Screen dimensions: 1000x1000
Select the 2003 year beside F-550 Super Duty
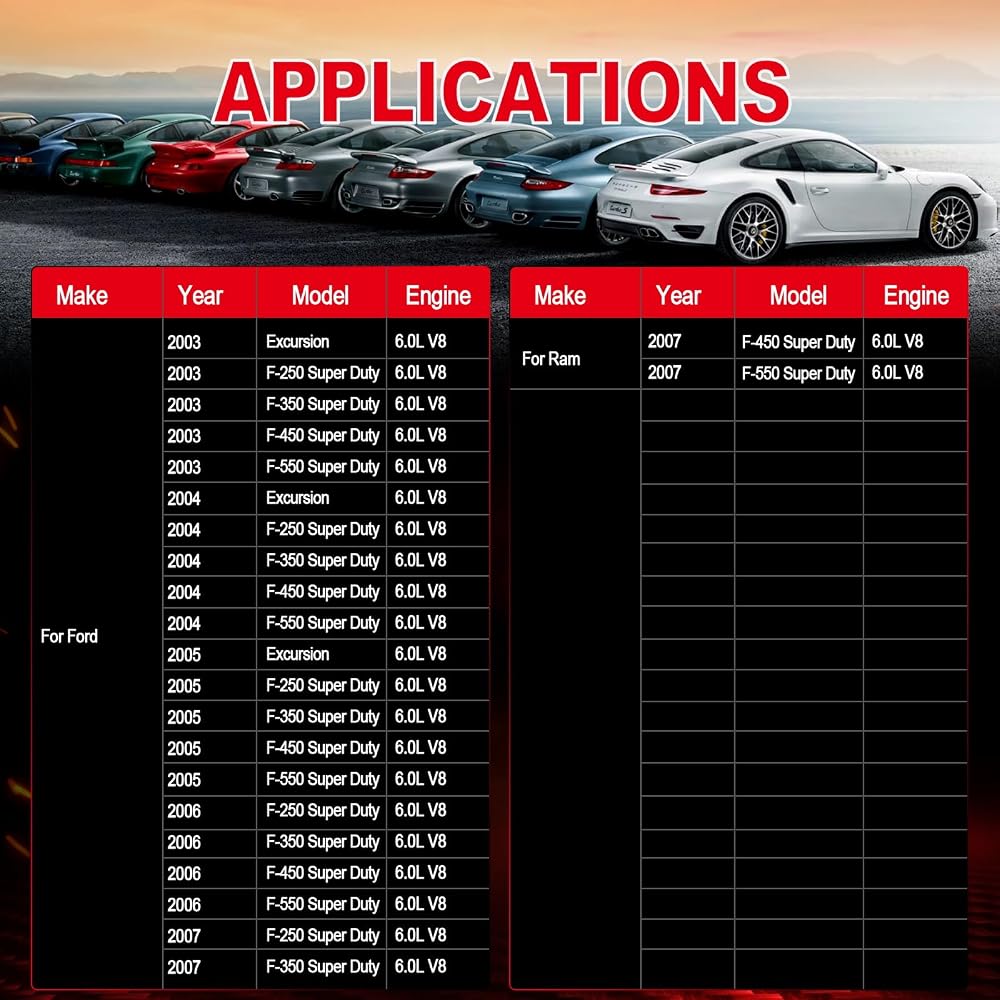coord(184,467)
